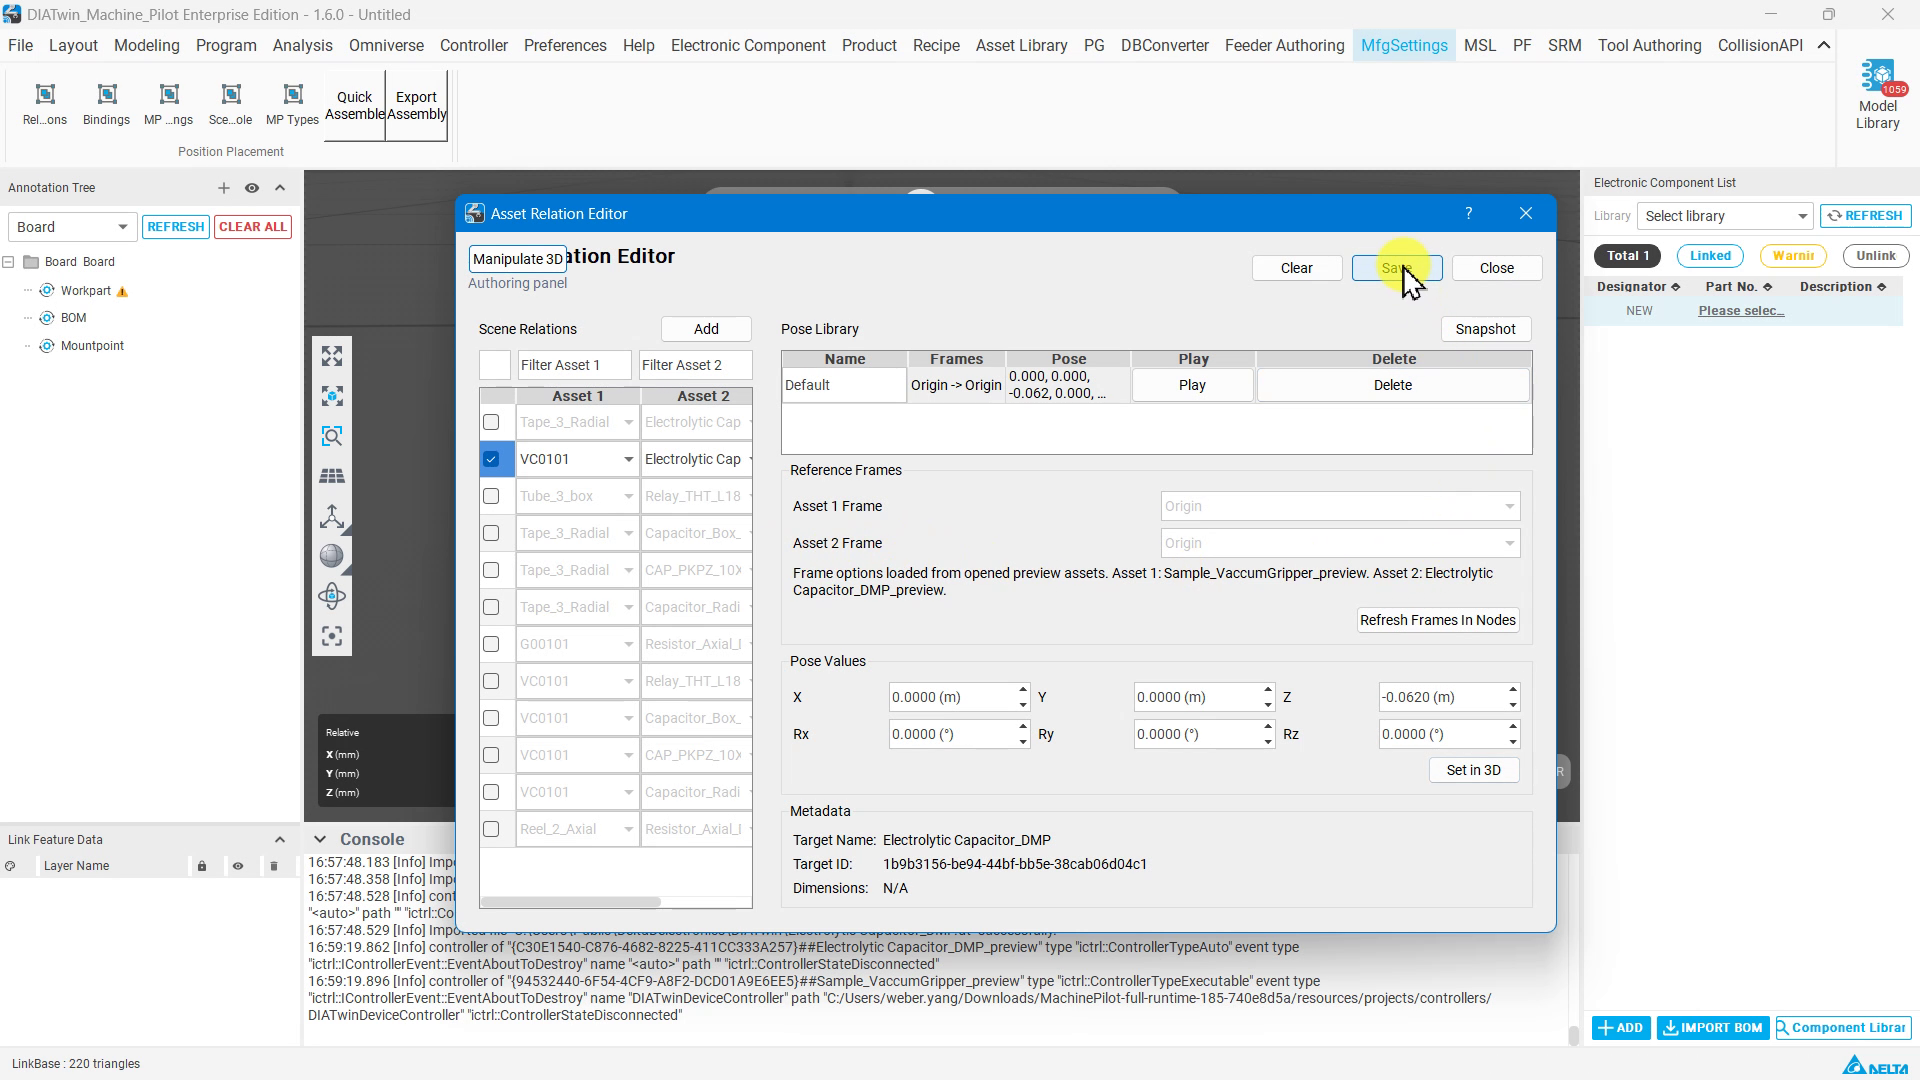The height and width of the screenshot is (1080, 1920).
Task: Increment the Z pose value stepper
Action: pyautogui.click(x=1513, y=690)
